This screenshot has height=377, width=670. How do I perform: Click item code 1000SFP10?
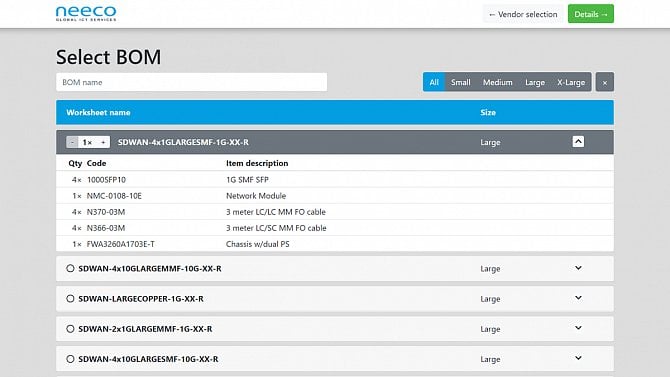pos(106,180)
